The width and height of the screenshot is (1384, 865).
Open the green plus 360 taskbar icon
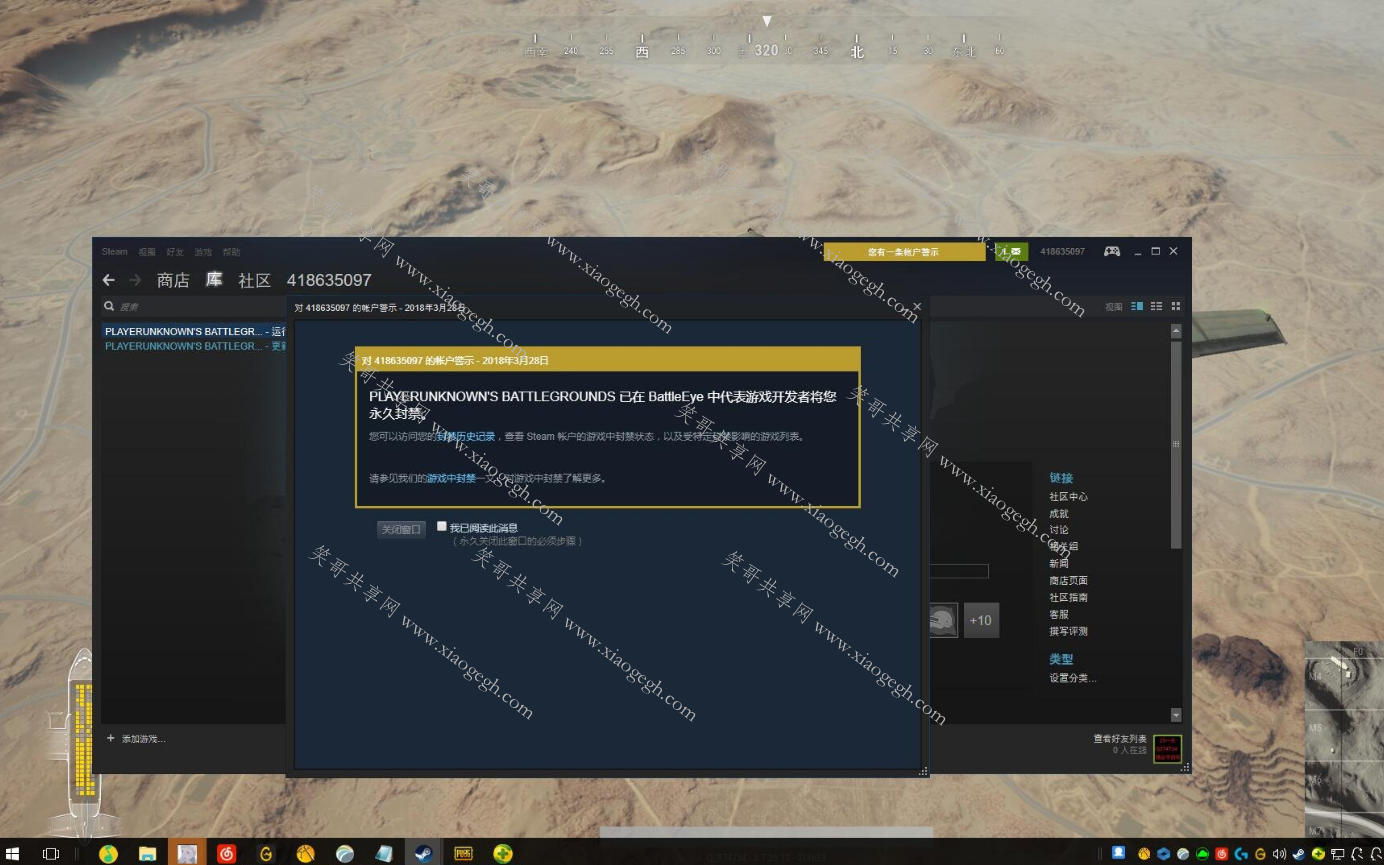502,853
